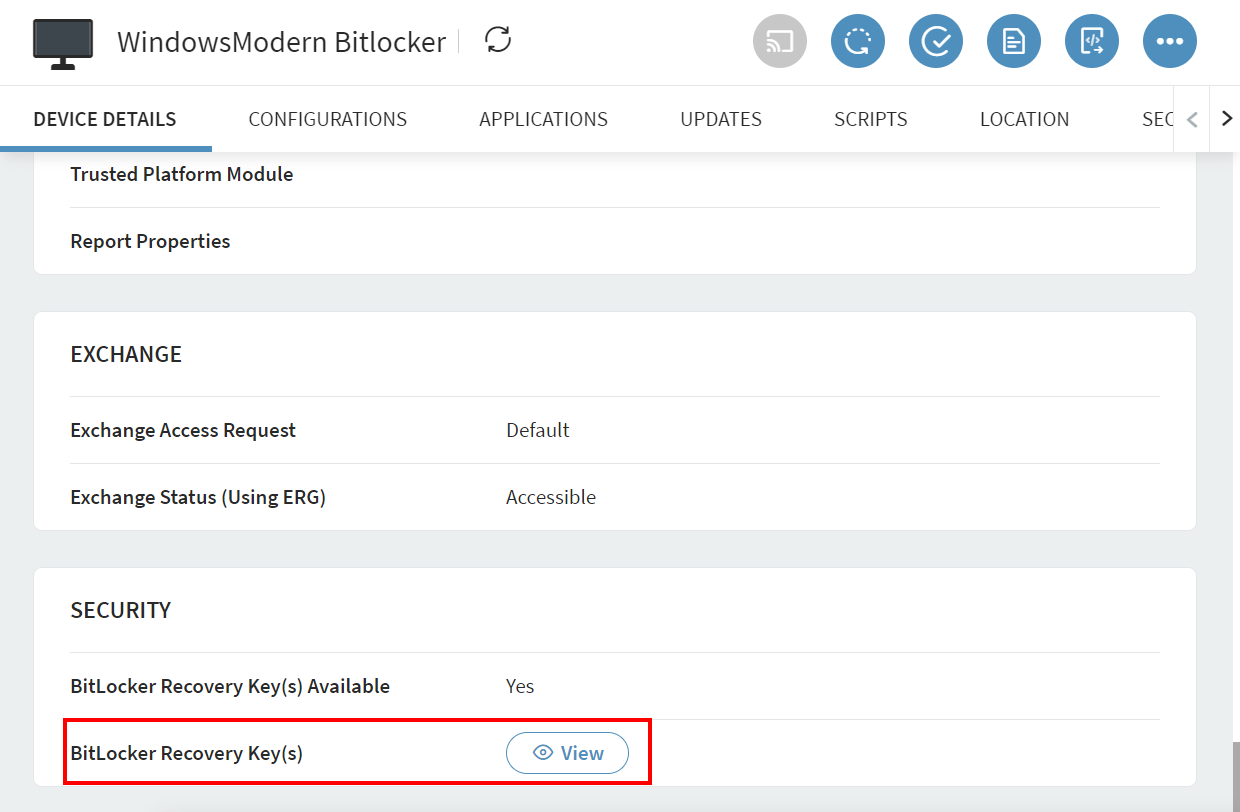Screen dimensions: 1240x812
Task: Open the Applications tab
Action: (x=543, y=119)
